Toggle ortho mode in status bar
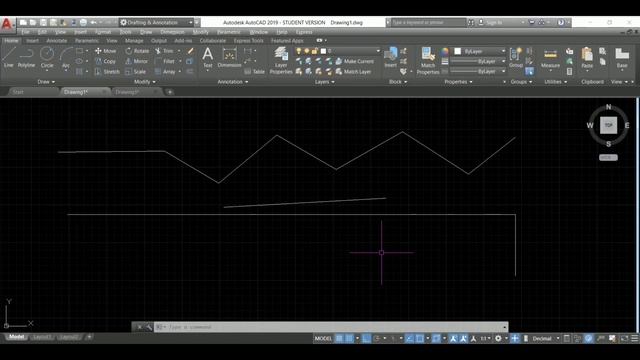640x360 pixels. [x=366, y=338]
